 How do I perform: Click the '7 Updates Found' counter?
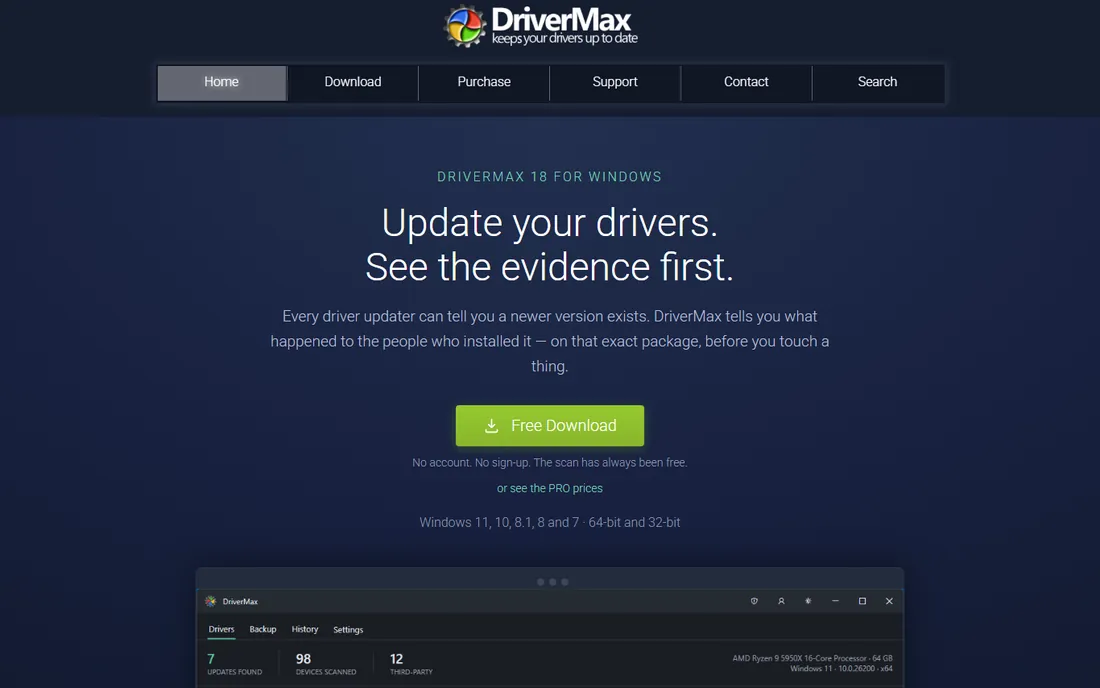point(234,663)
